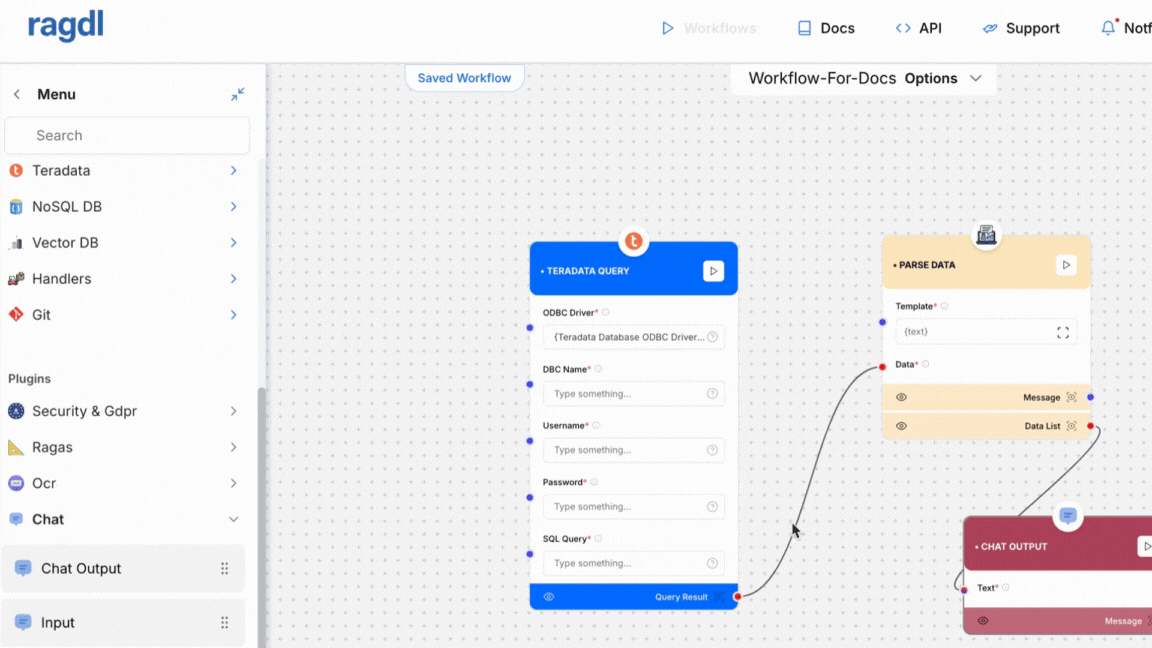The image size is (1152, 648).
Task: Click the Parse Data node badge icon
Action: [x=986, y=235]
